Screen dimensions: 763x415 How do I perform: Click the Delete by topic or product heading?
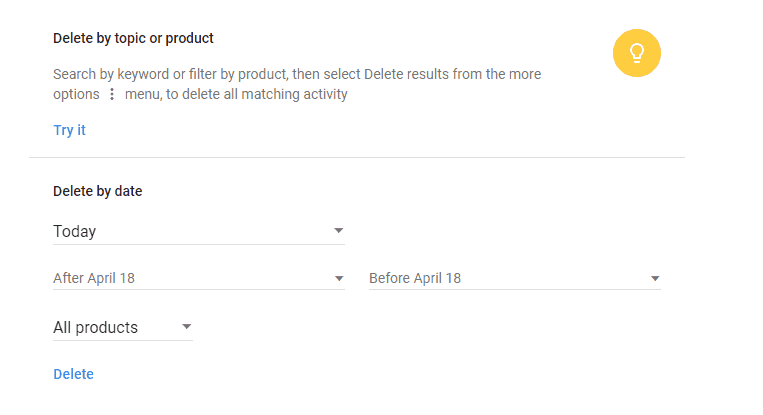133,38
